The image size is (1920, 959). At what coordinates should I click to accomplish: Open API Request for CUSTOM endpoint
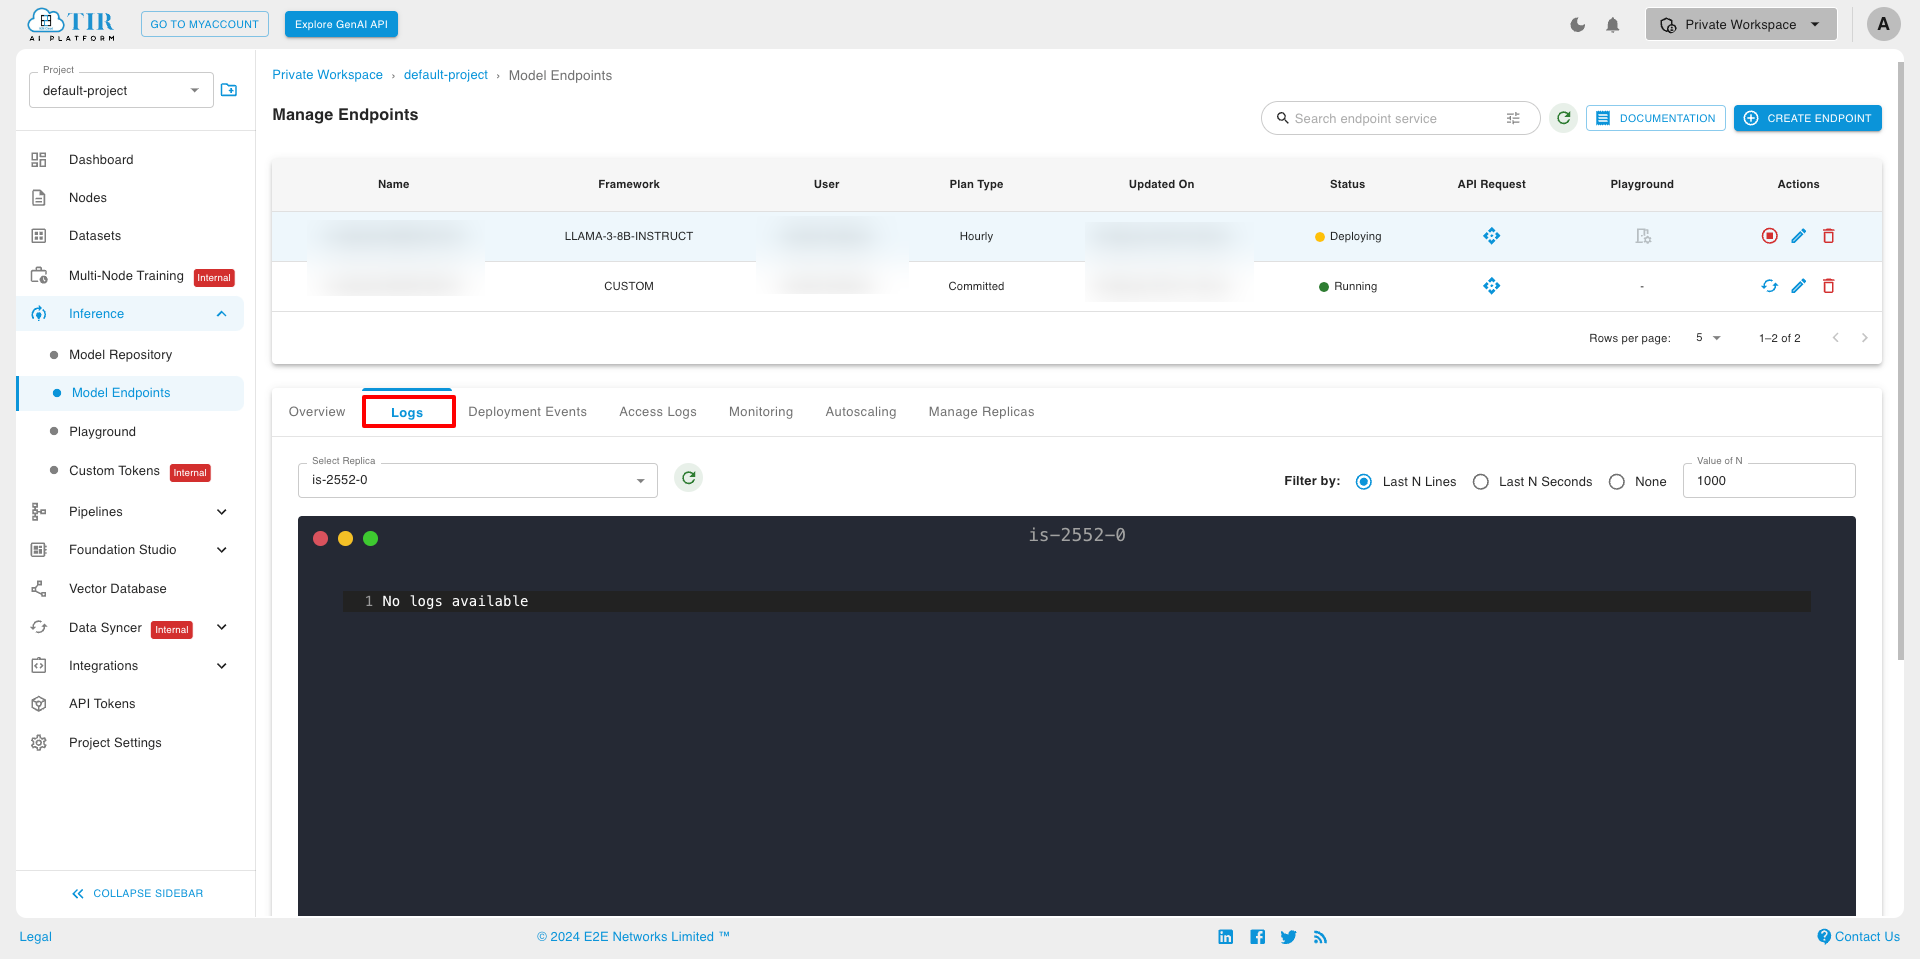tap(1491, 286)
